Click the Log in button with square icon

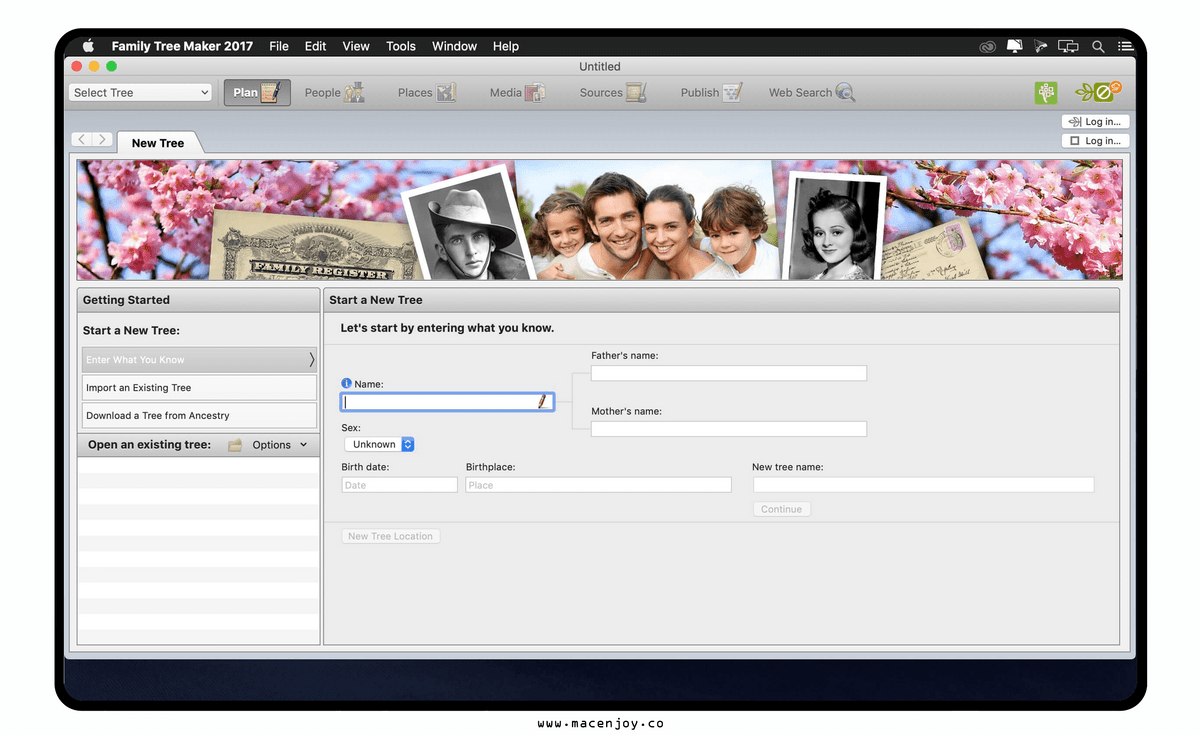1095,141
